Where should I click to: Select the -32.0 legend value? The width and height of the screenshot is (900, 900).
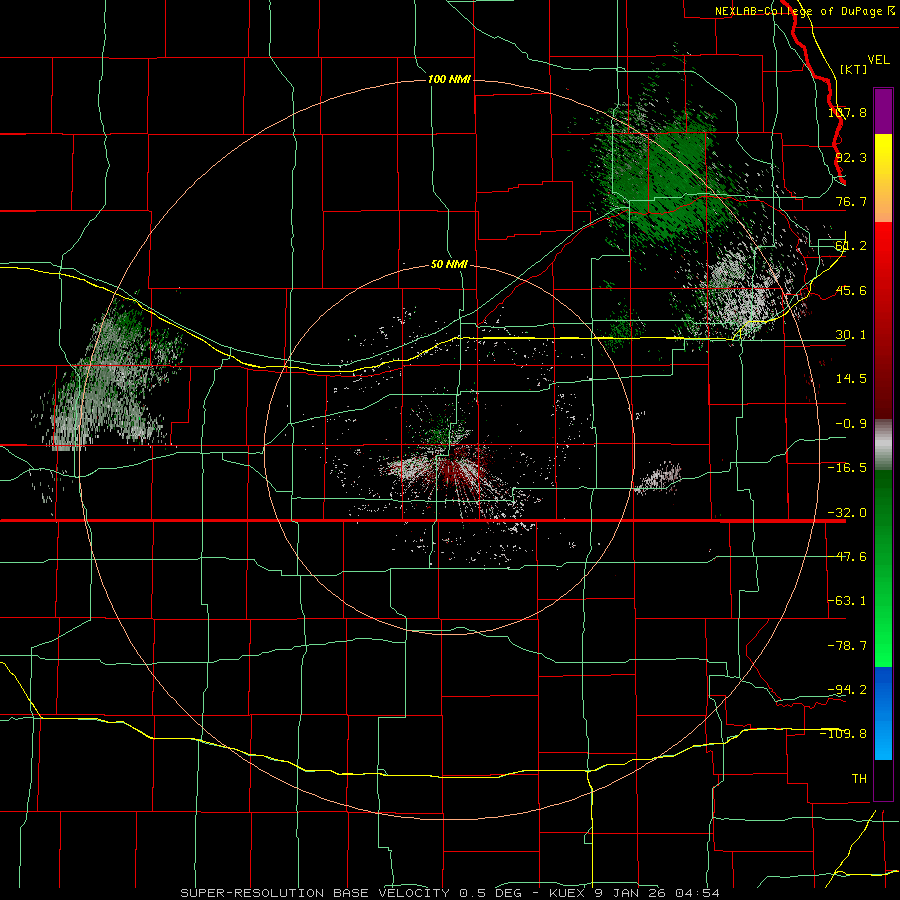click(847, 513)
